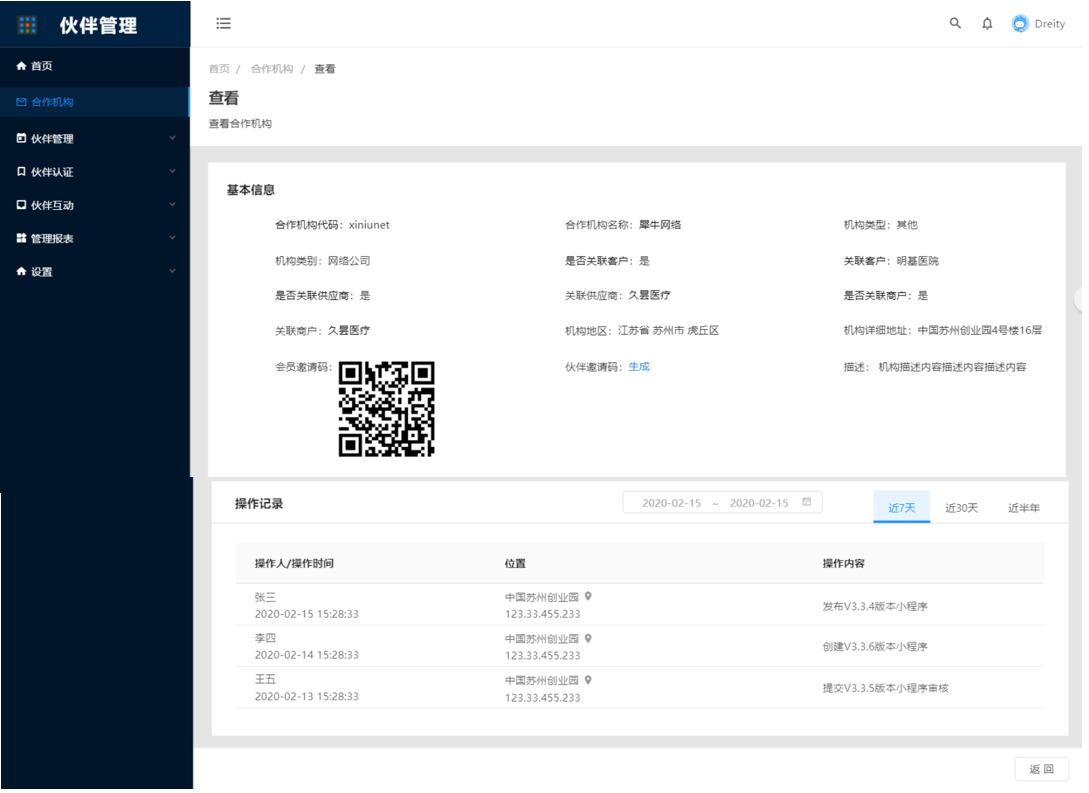Expand the 管理报表 menu chevron
Image resolution: width=1089 pixels, height=793 pixels.
(172, 238)
